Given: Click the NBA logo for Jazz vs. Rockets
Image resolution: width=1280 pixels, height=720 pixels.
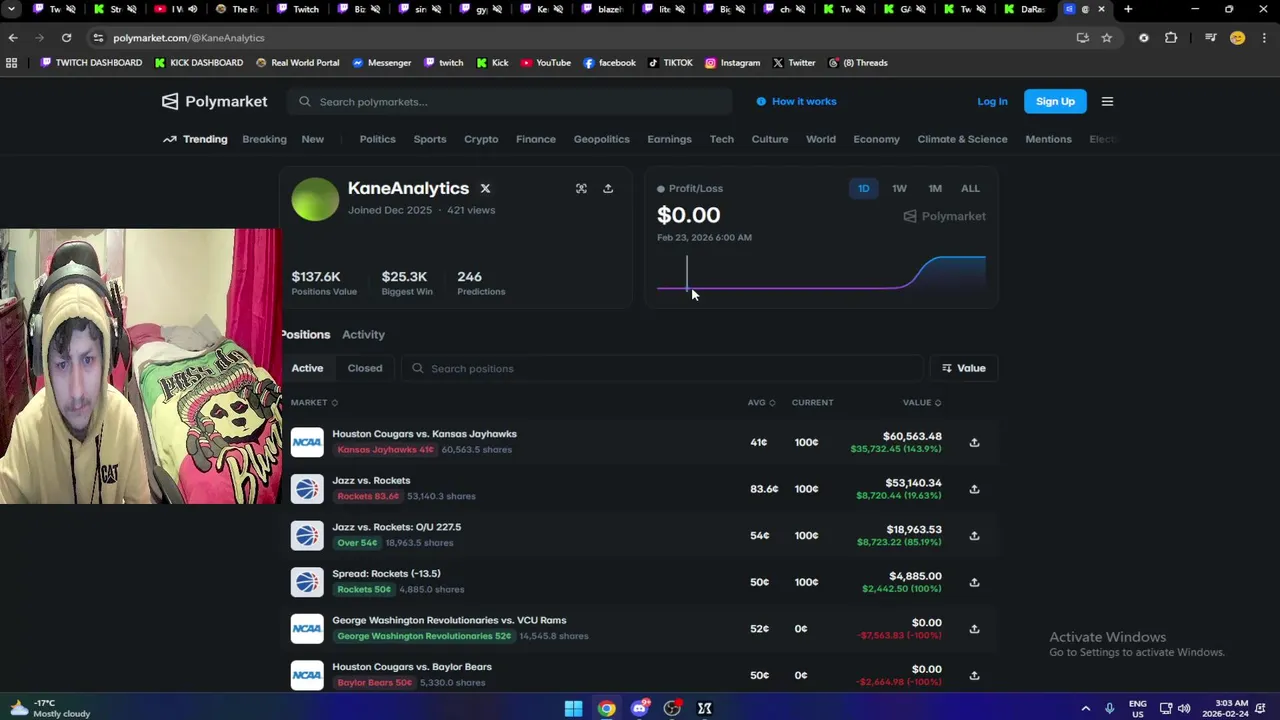Looking at the screenshot, I should (307, 489).
